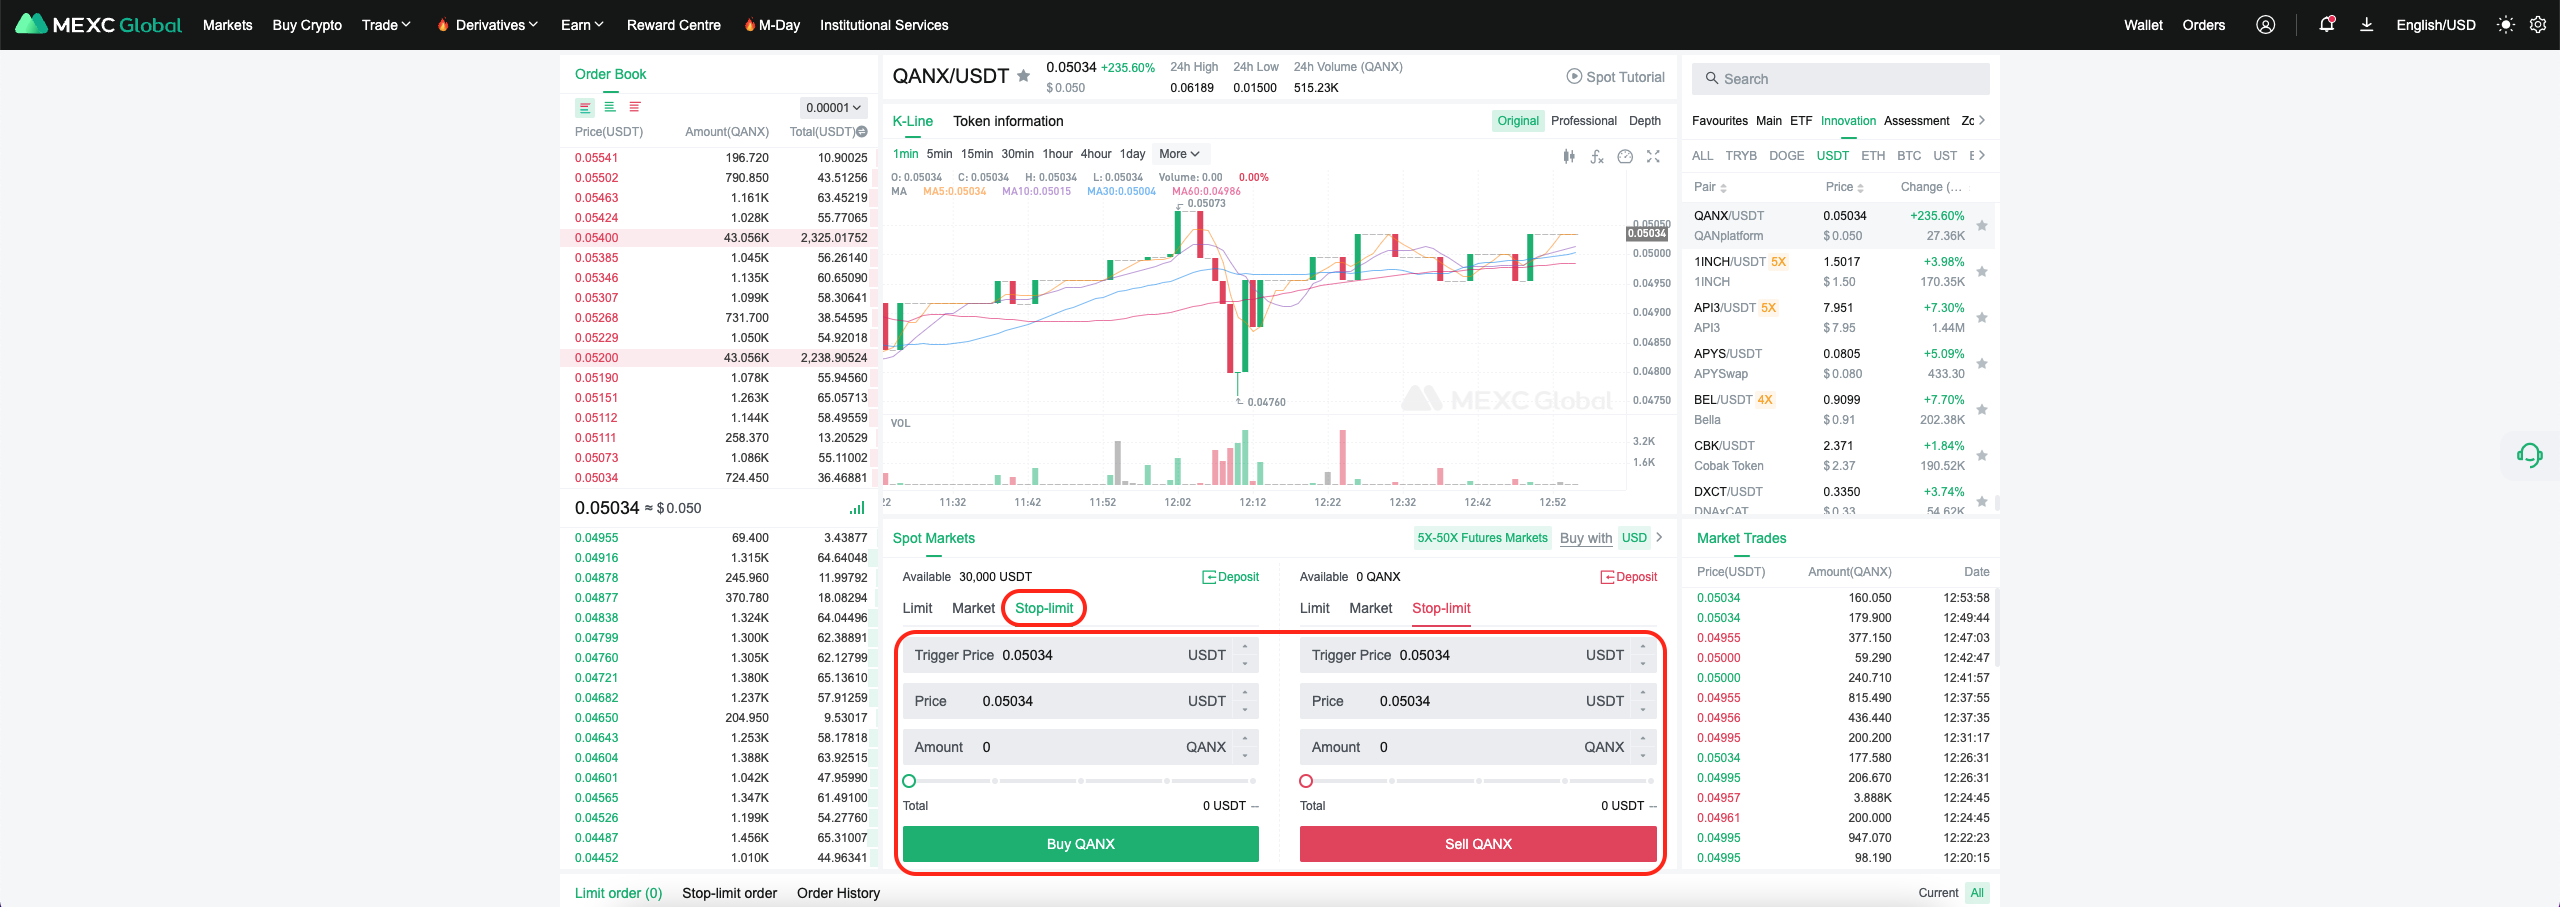The width and height of the screenshot is (2560, 907).
Task: Click the signal bars icon beside 0.05034 price
Action: pyautogui.click(x=857, y=508)
